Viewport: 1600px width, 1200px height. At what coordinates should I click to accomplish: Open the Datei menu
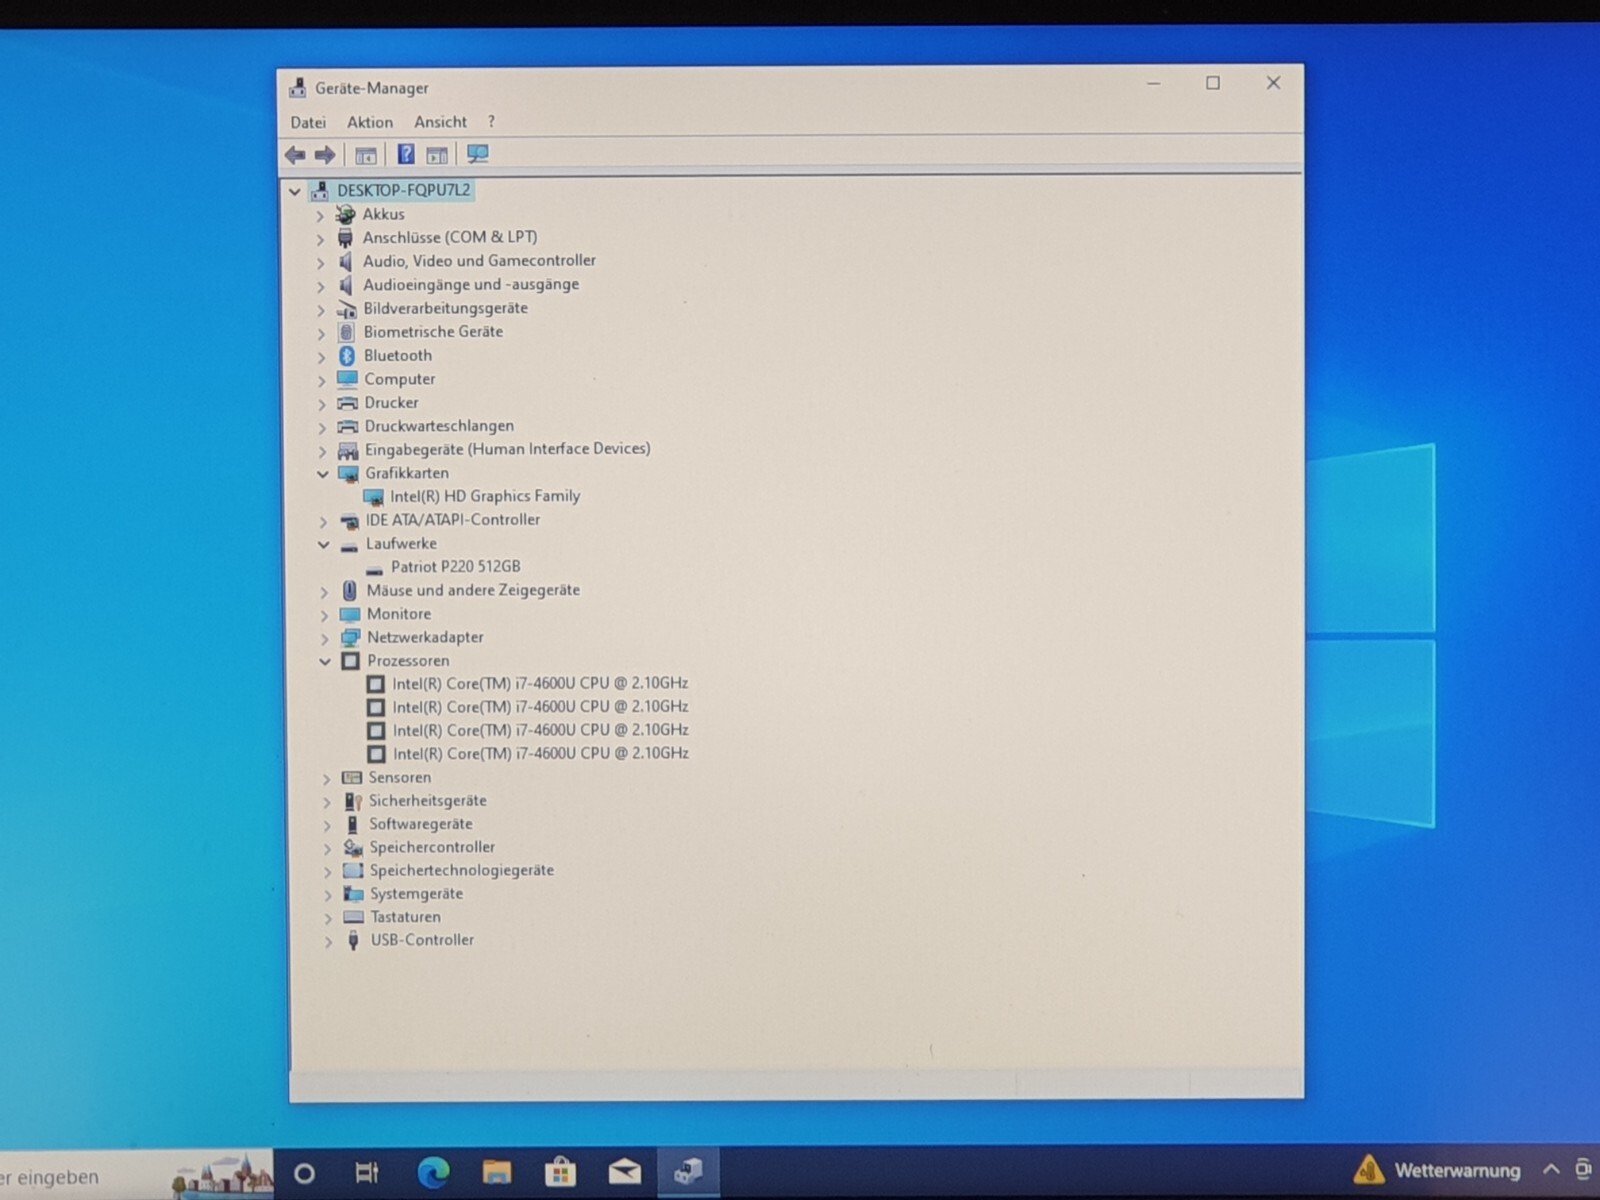308,122
